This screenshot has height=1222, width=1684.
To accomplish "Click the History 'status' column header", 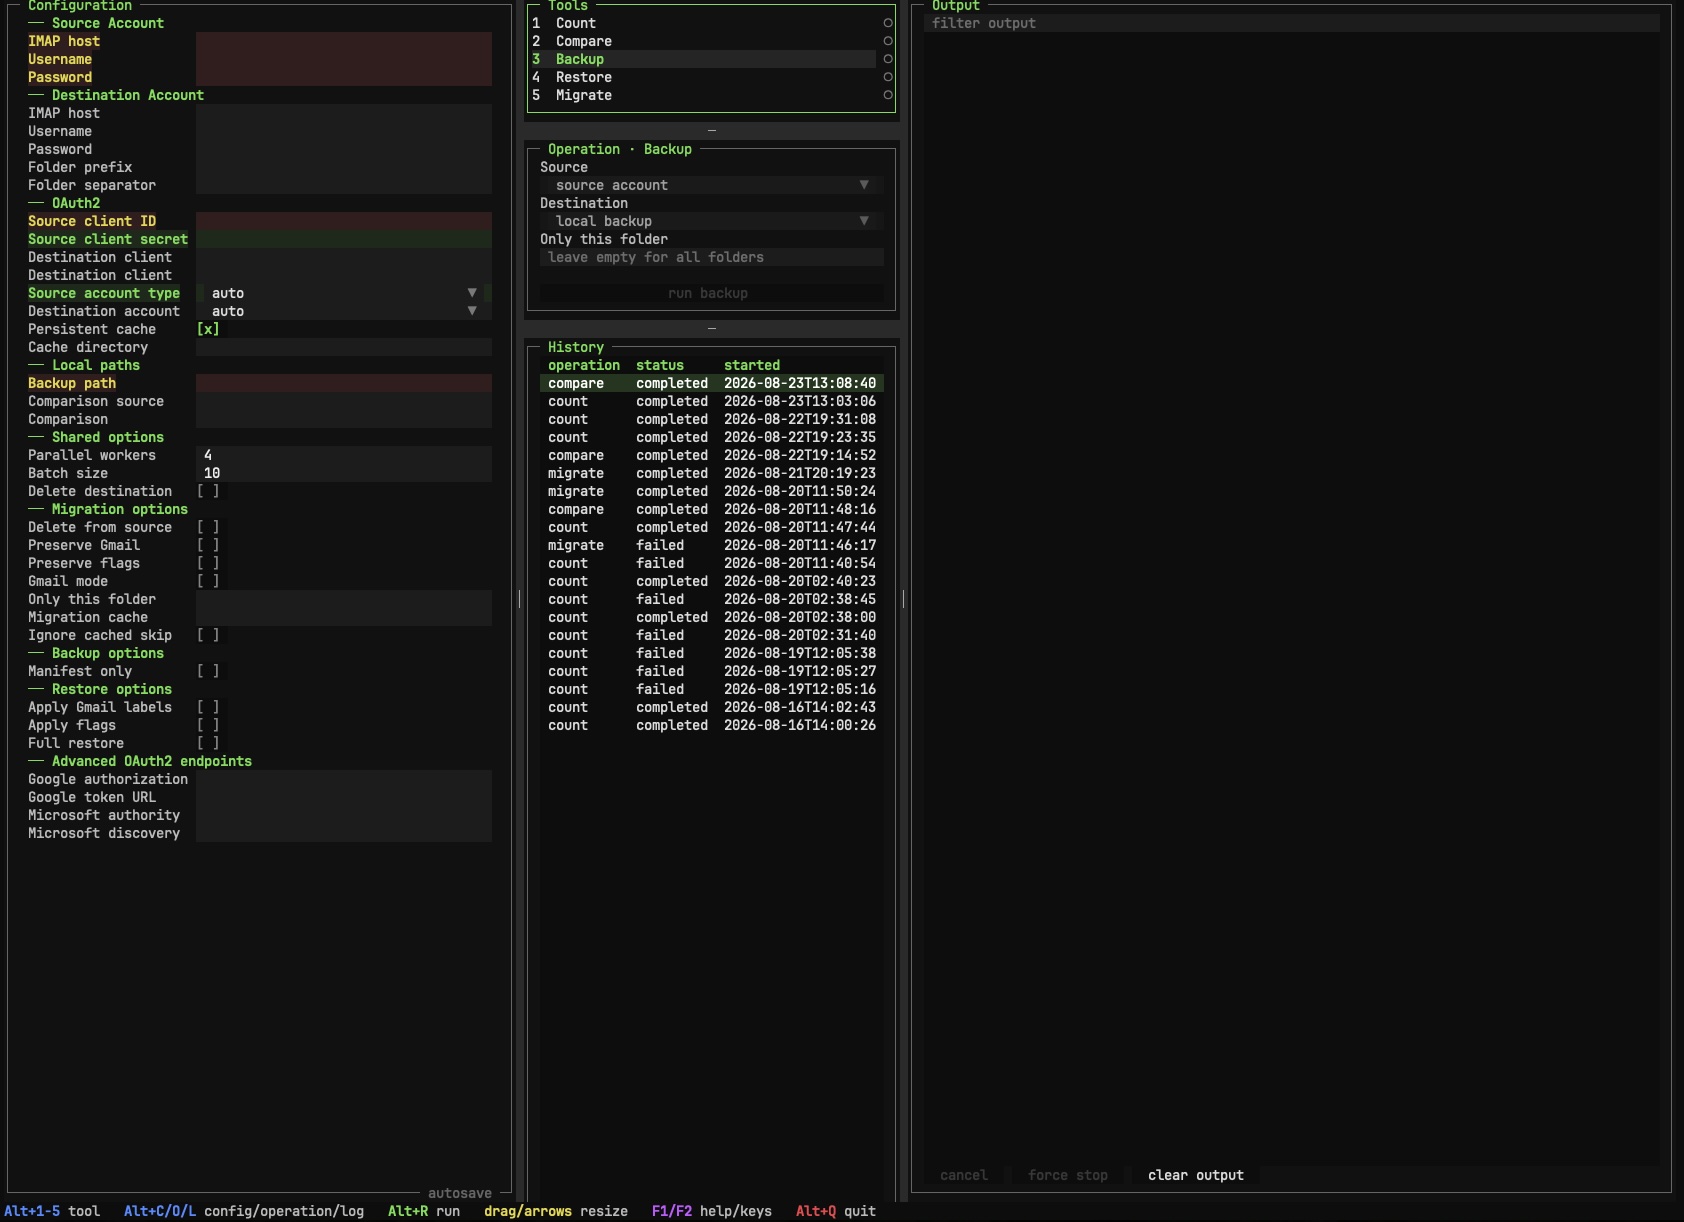I will point(660,365).
